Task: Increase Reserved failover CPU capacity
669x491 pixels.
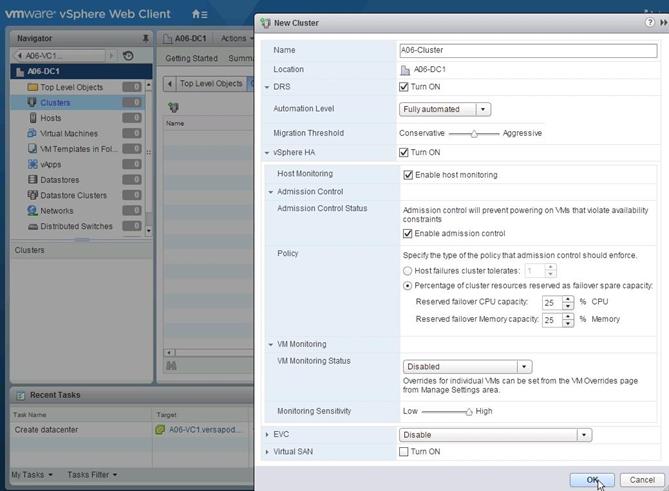Action: [567, 299]
